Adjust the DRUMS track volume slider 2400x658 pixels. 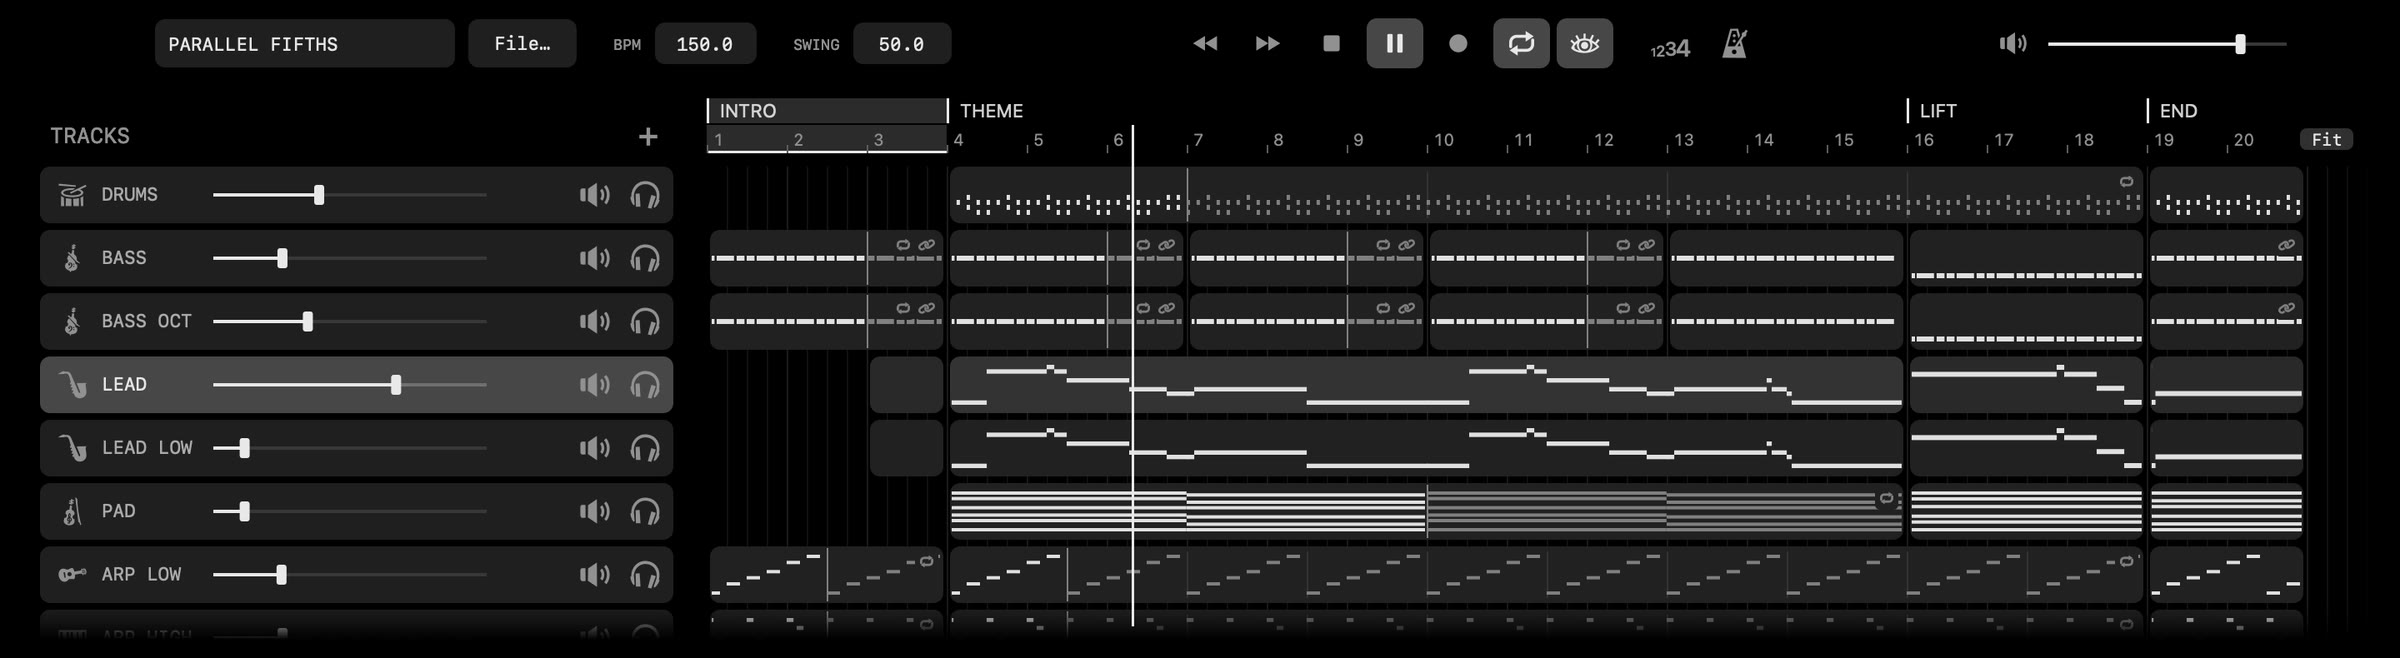(x=349, y=195)
